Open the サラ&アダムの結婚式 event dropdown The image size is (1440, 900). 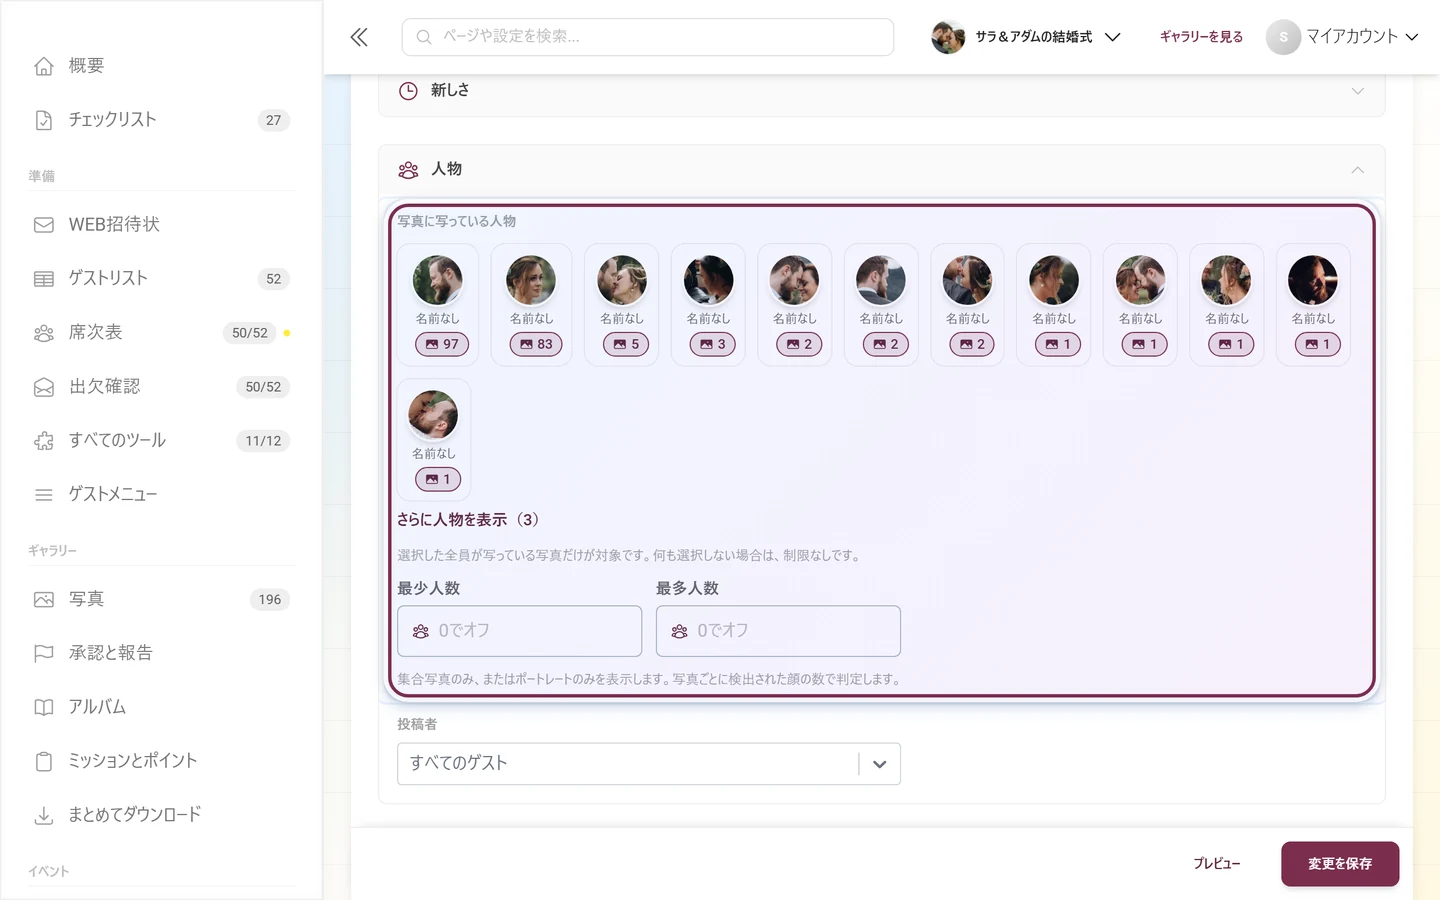[x=1026, y=37]
